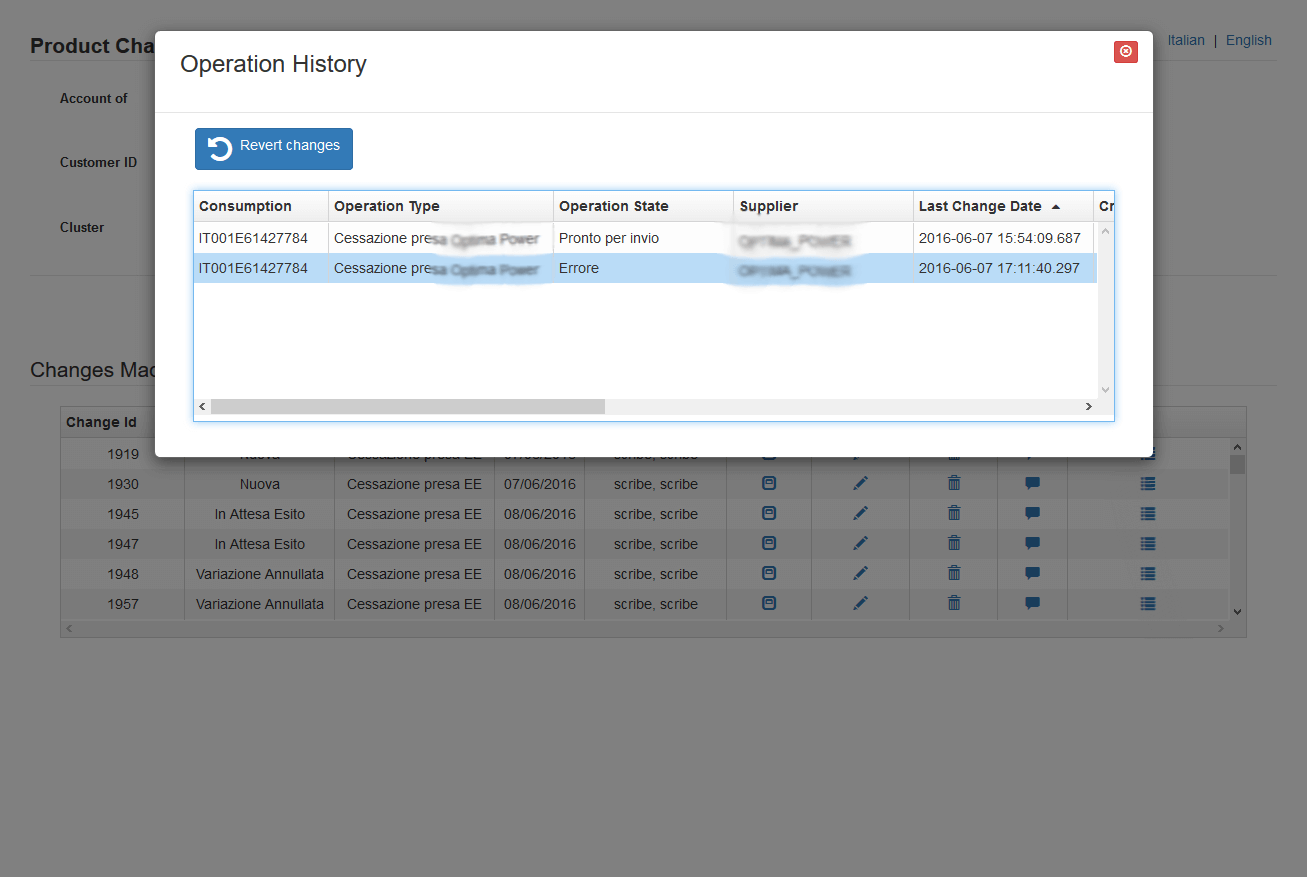Screen dimensions: 1307x877
Task: Click the trash icon in row 1930
Action: click(954, 484)
